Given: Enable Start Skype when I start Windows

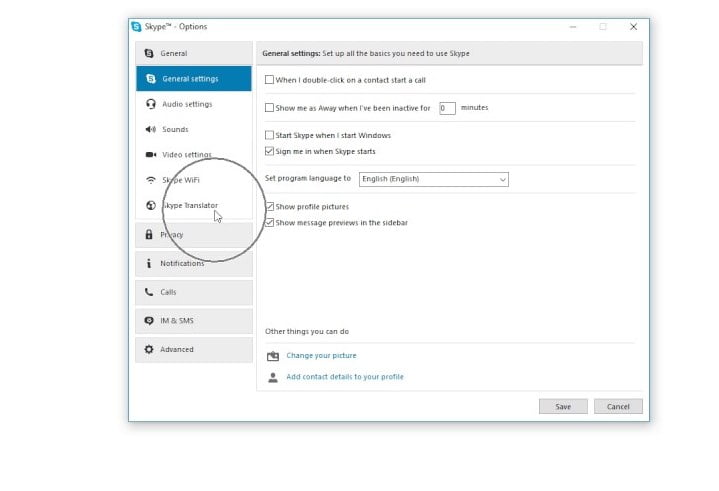Looking at the screenshot, I should point(269,135).
